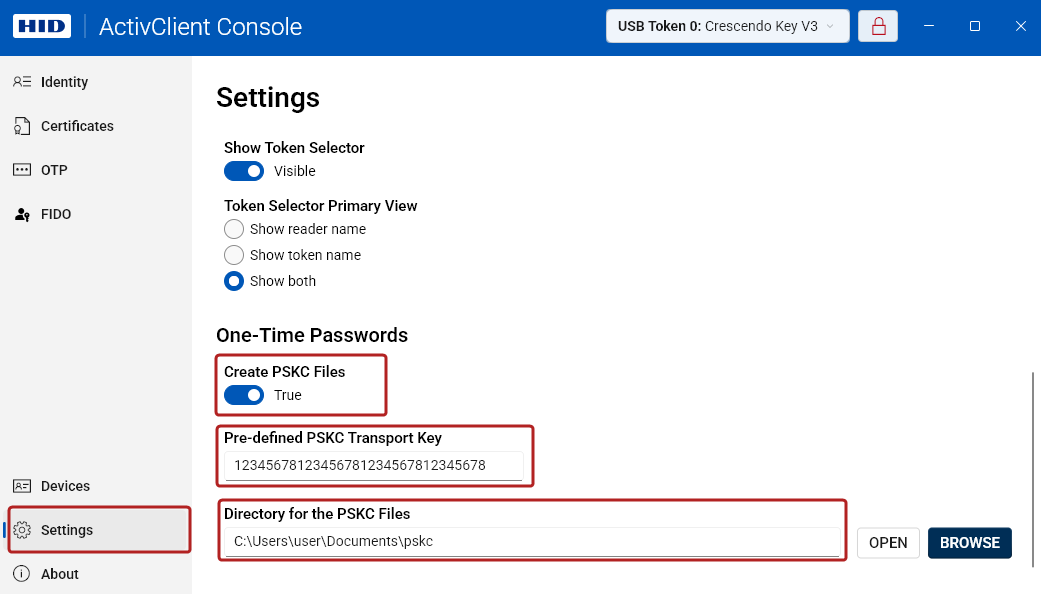This screenshot has height=594, width=1041.
Task: Click the Pre-defined PSKC Transport Key field
Action: coord(373,465)
